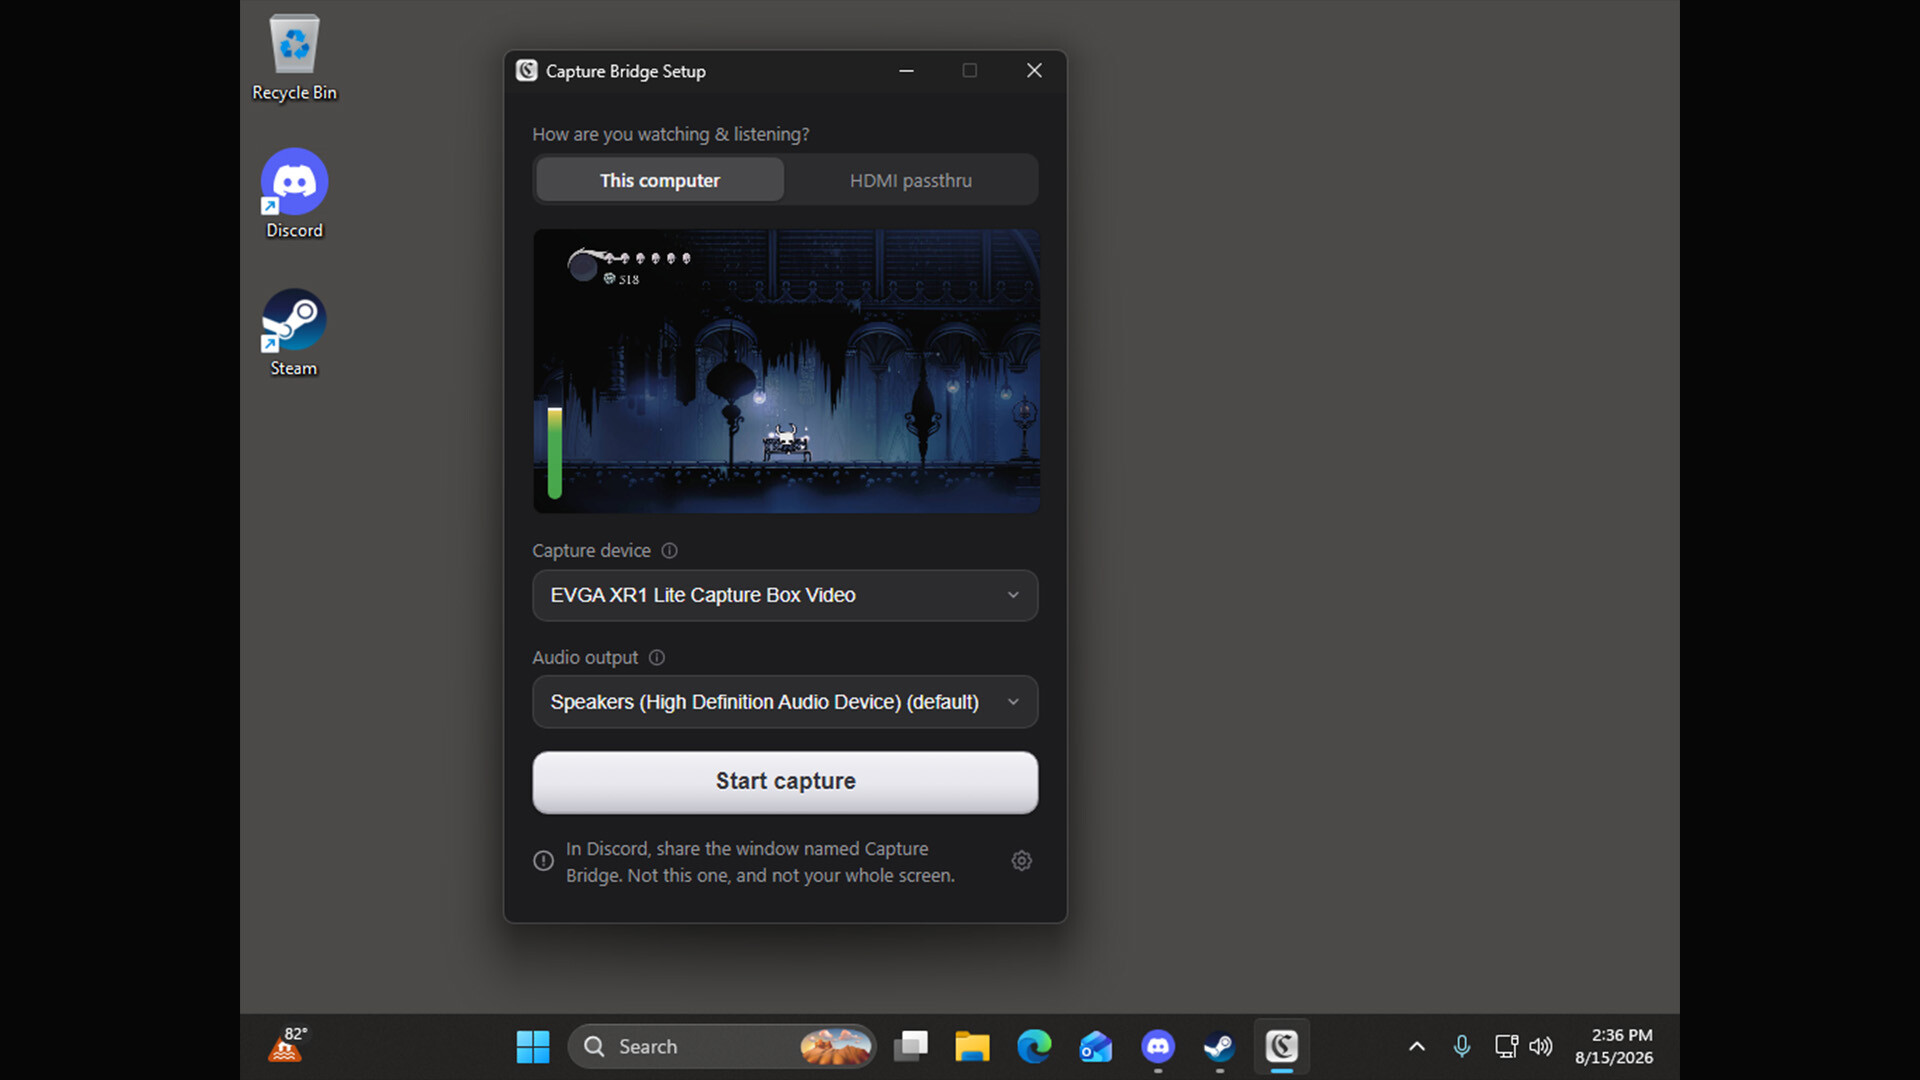Minimize the Capture Bridge Setup window
The image size is (1920, 1080).
[x=906, y=71]
